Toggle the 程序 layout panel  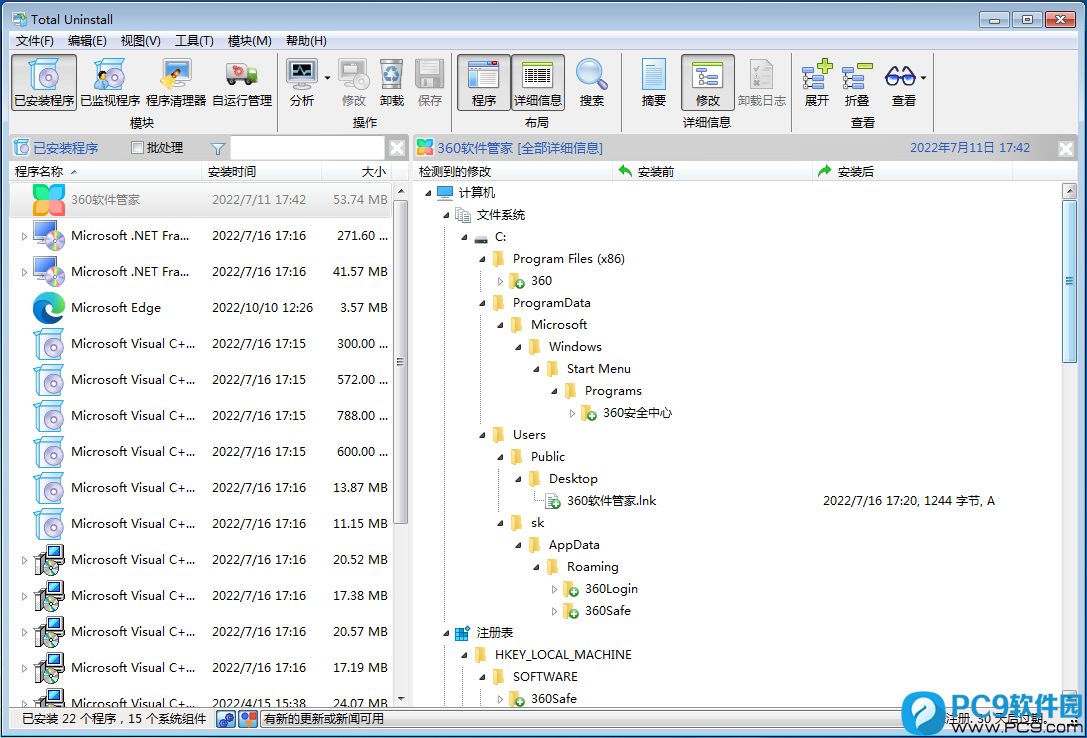(x=484, y=82)
